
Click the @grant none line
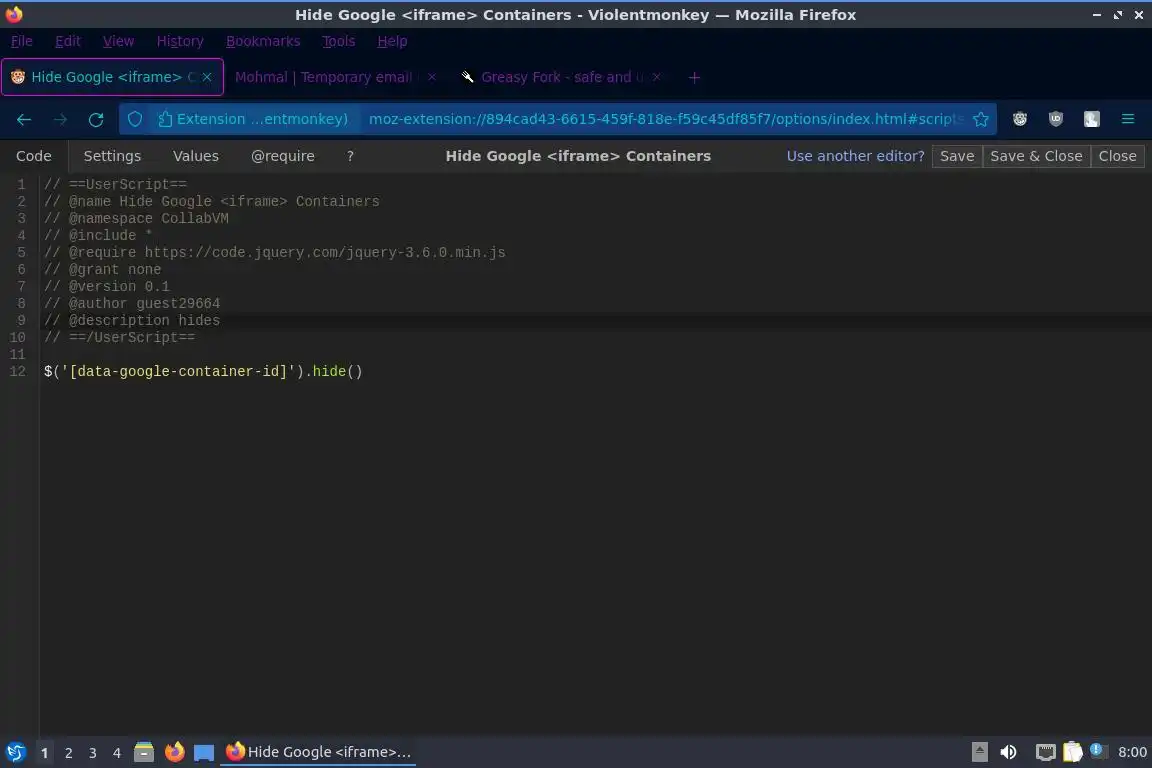[x=102, y=270]
